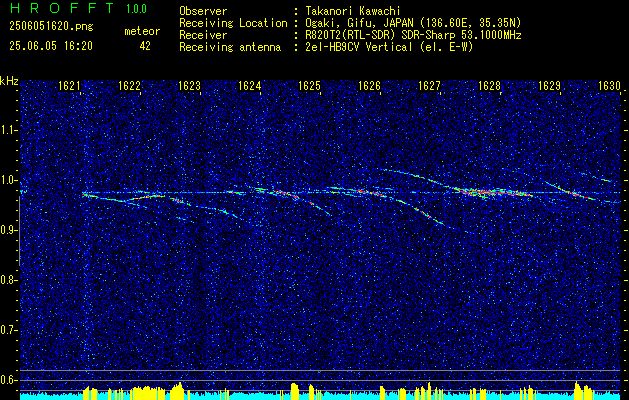Screen dimensions: 629x400
Task: Click frequency axis label 0.6
Action: pyautogui.click(x=7, y=380)
